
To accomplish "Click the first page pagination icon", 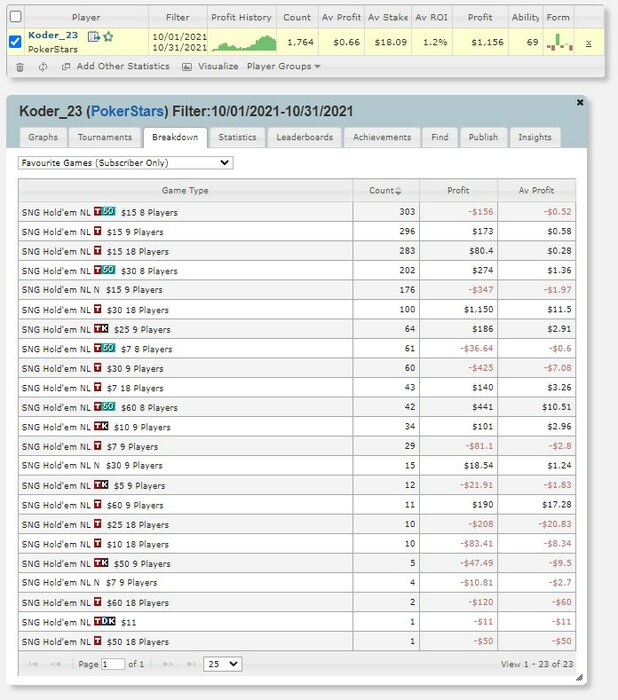I will tap(33, 664).
